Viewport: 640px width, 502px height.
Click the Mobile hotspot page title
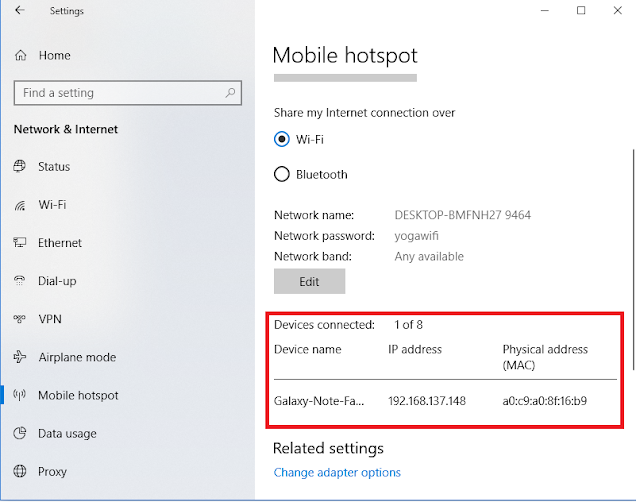pos(345,56)
